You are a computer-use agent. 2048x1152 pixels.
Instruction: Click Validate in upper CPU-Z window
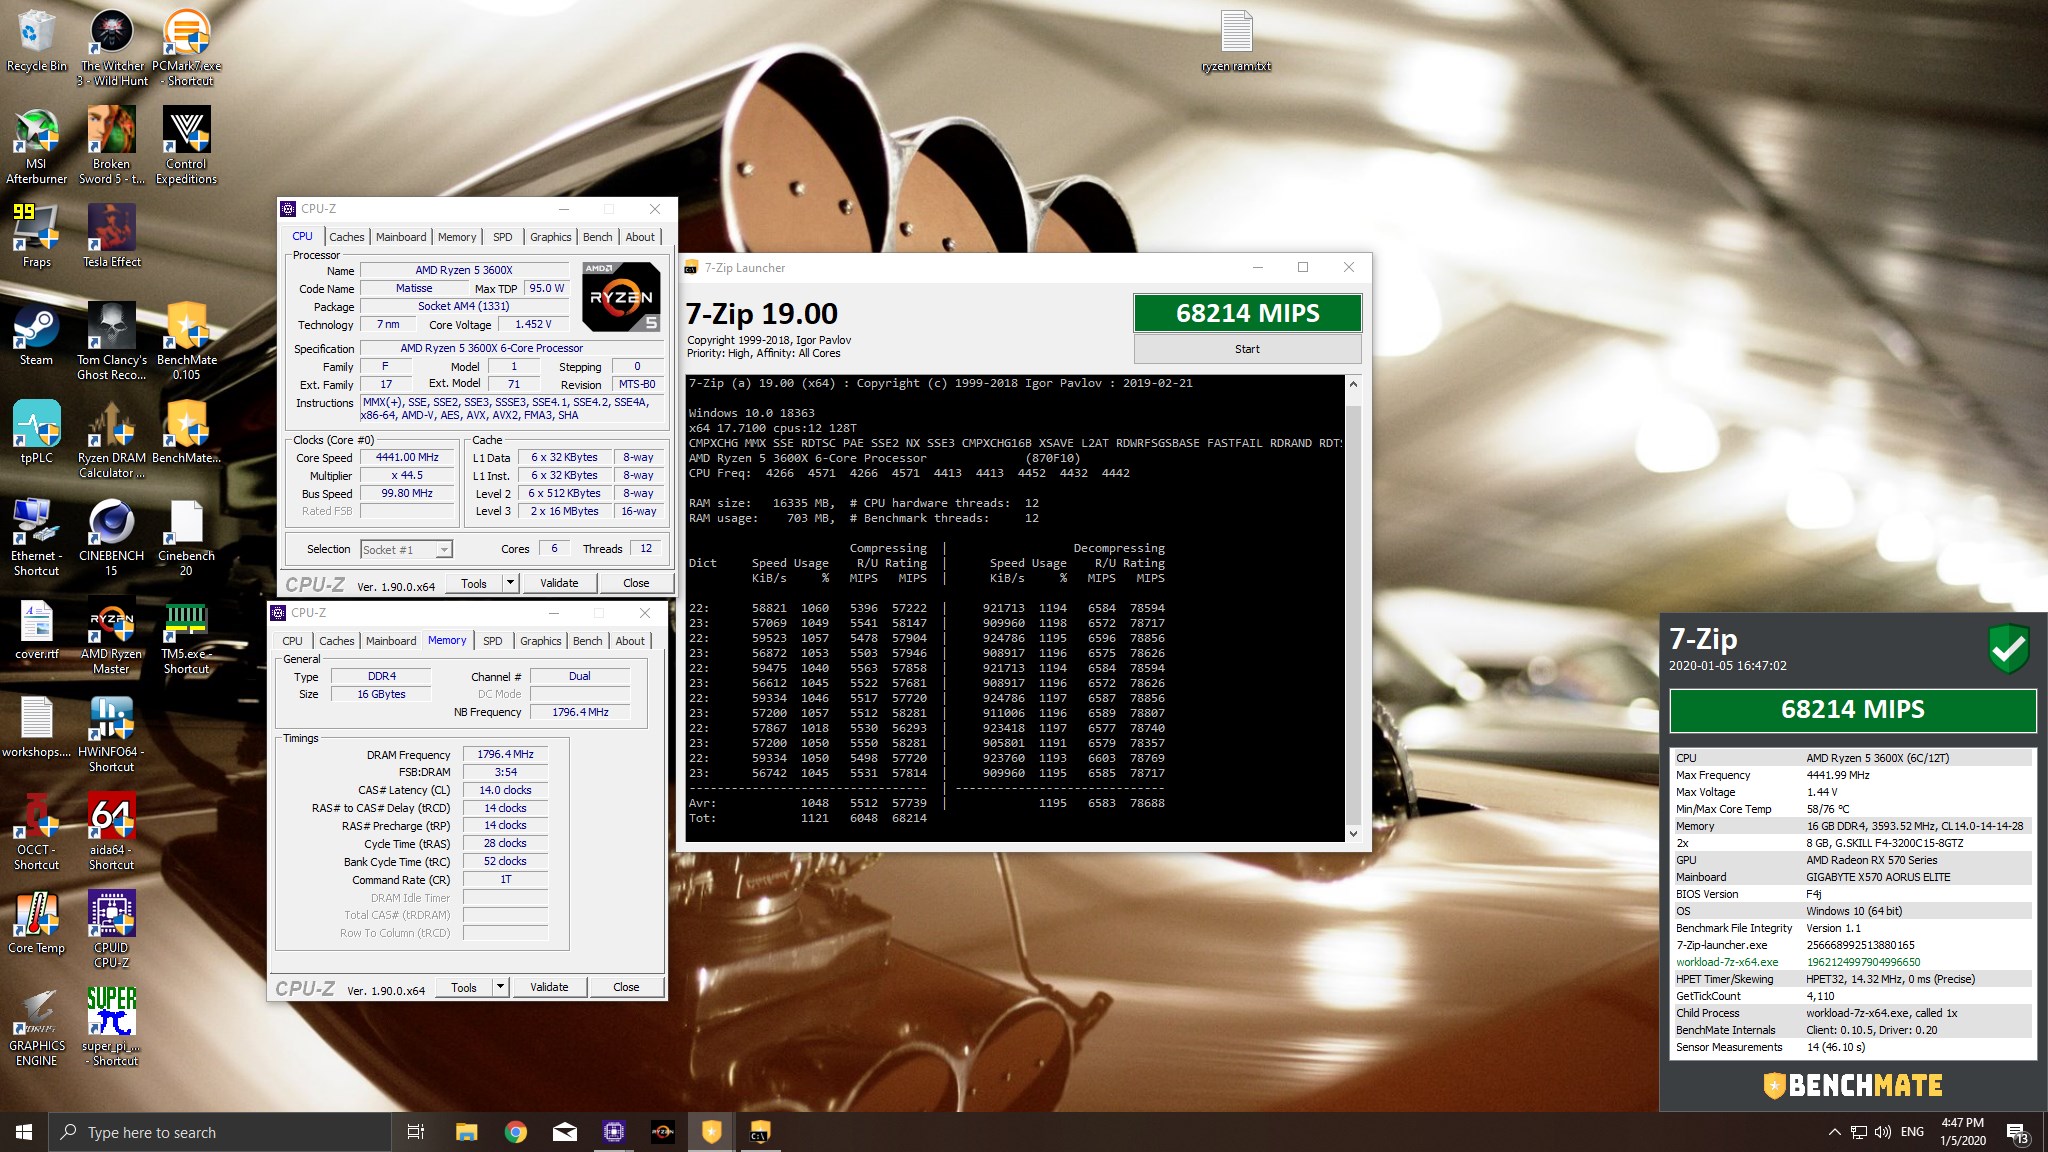coord(559,583)
